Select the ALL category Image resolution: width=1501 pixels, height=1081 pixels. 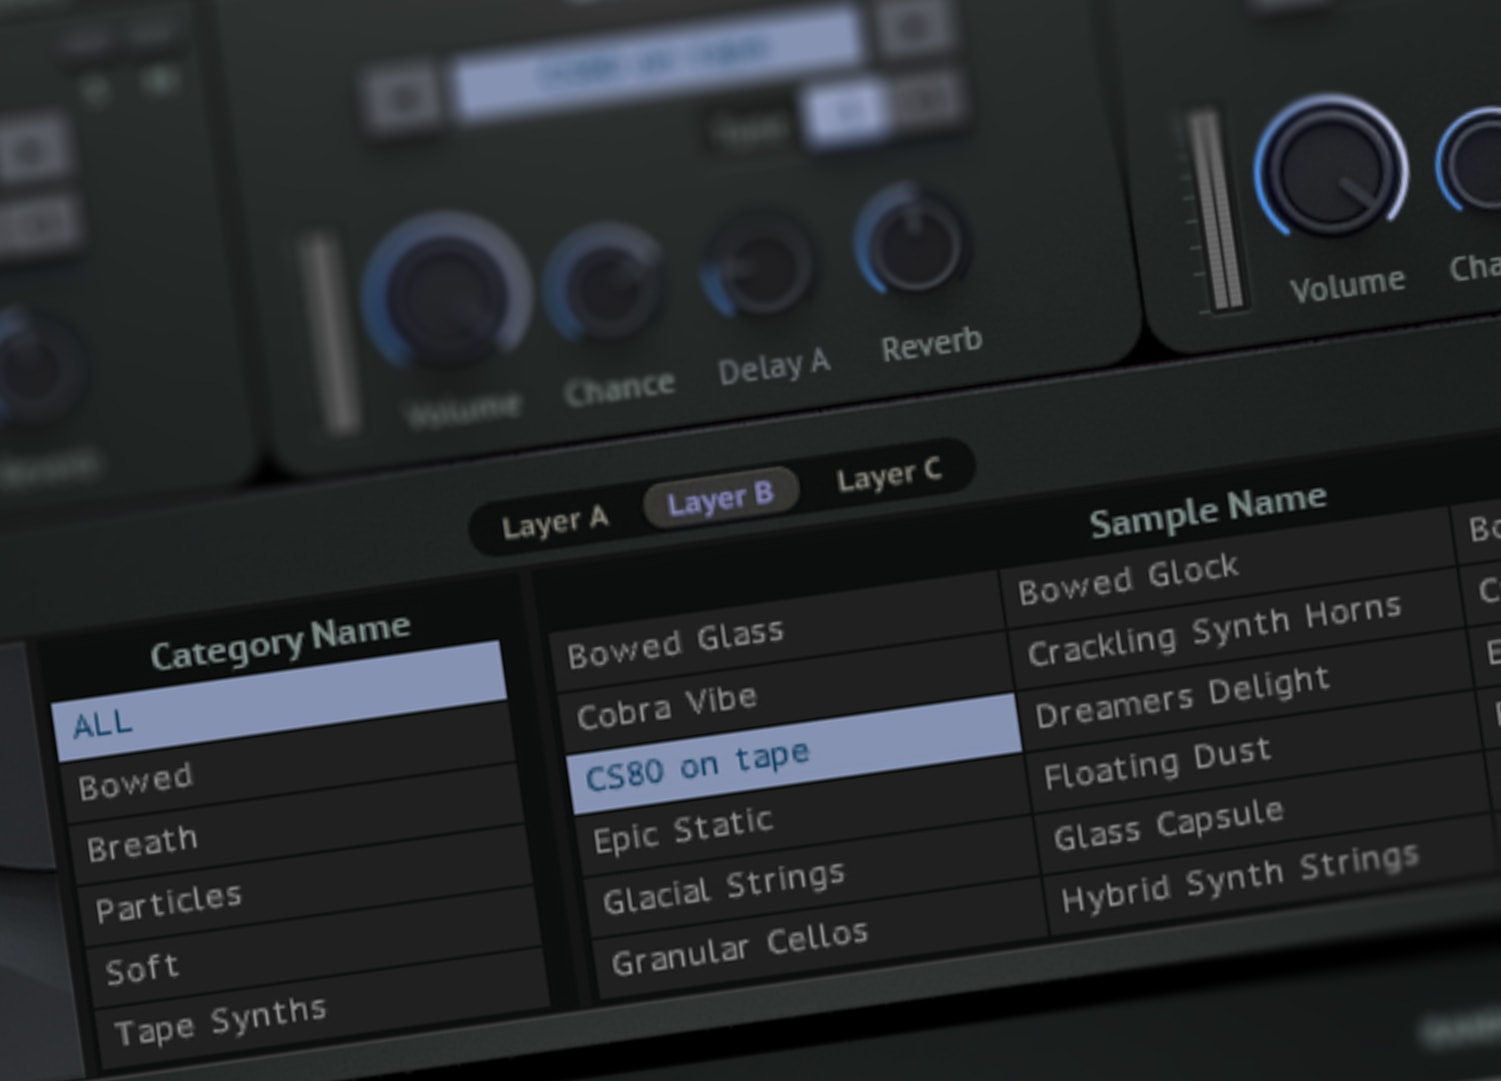(281, 703)
